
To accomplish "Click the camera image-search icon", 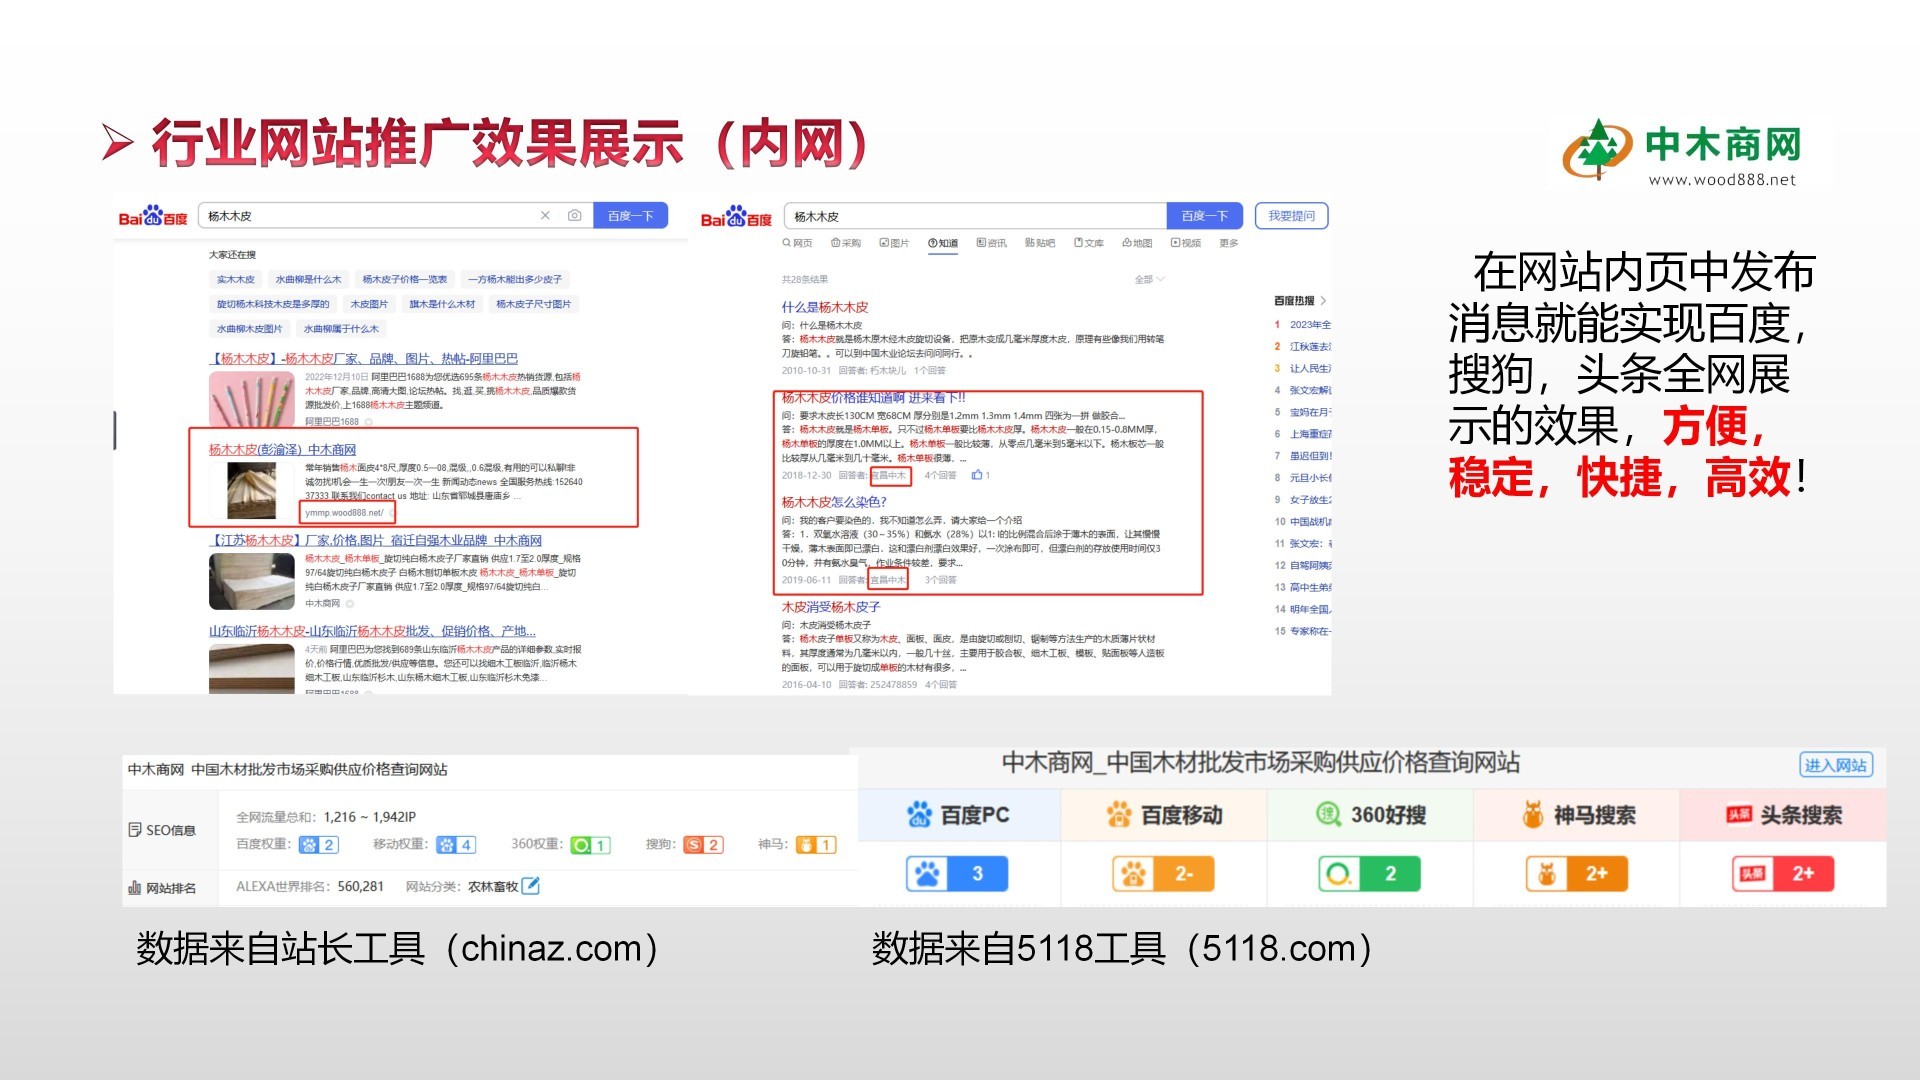I will coord(574,216).
